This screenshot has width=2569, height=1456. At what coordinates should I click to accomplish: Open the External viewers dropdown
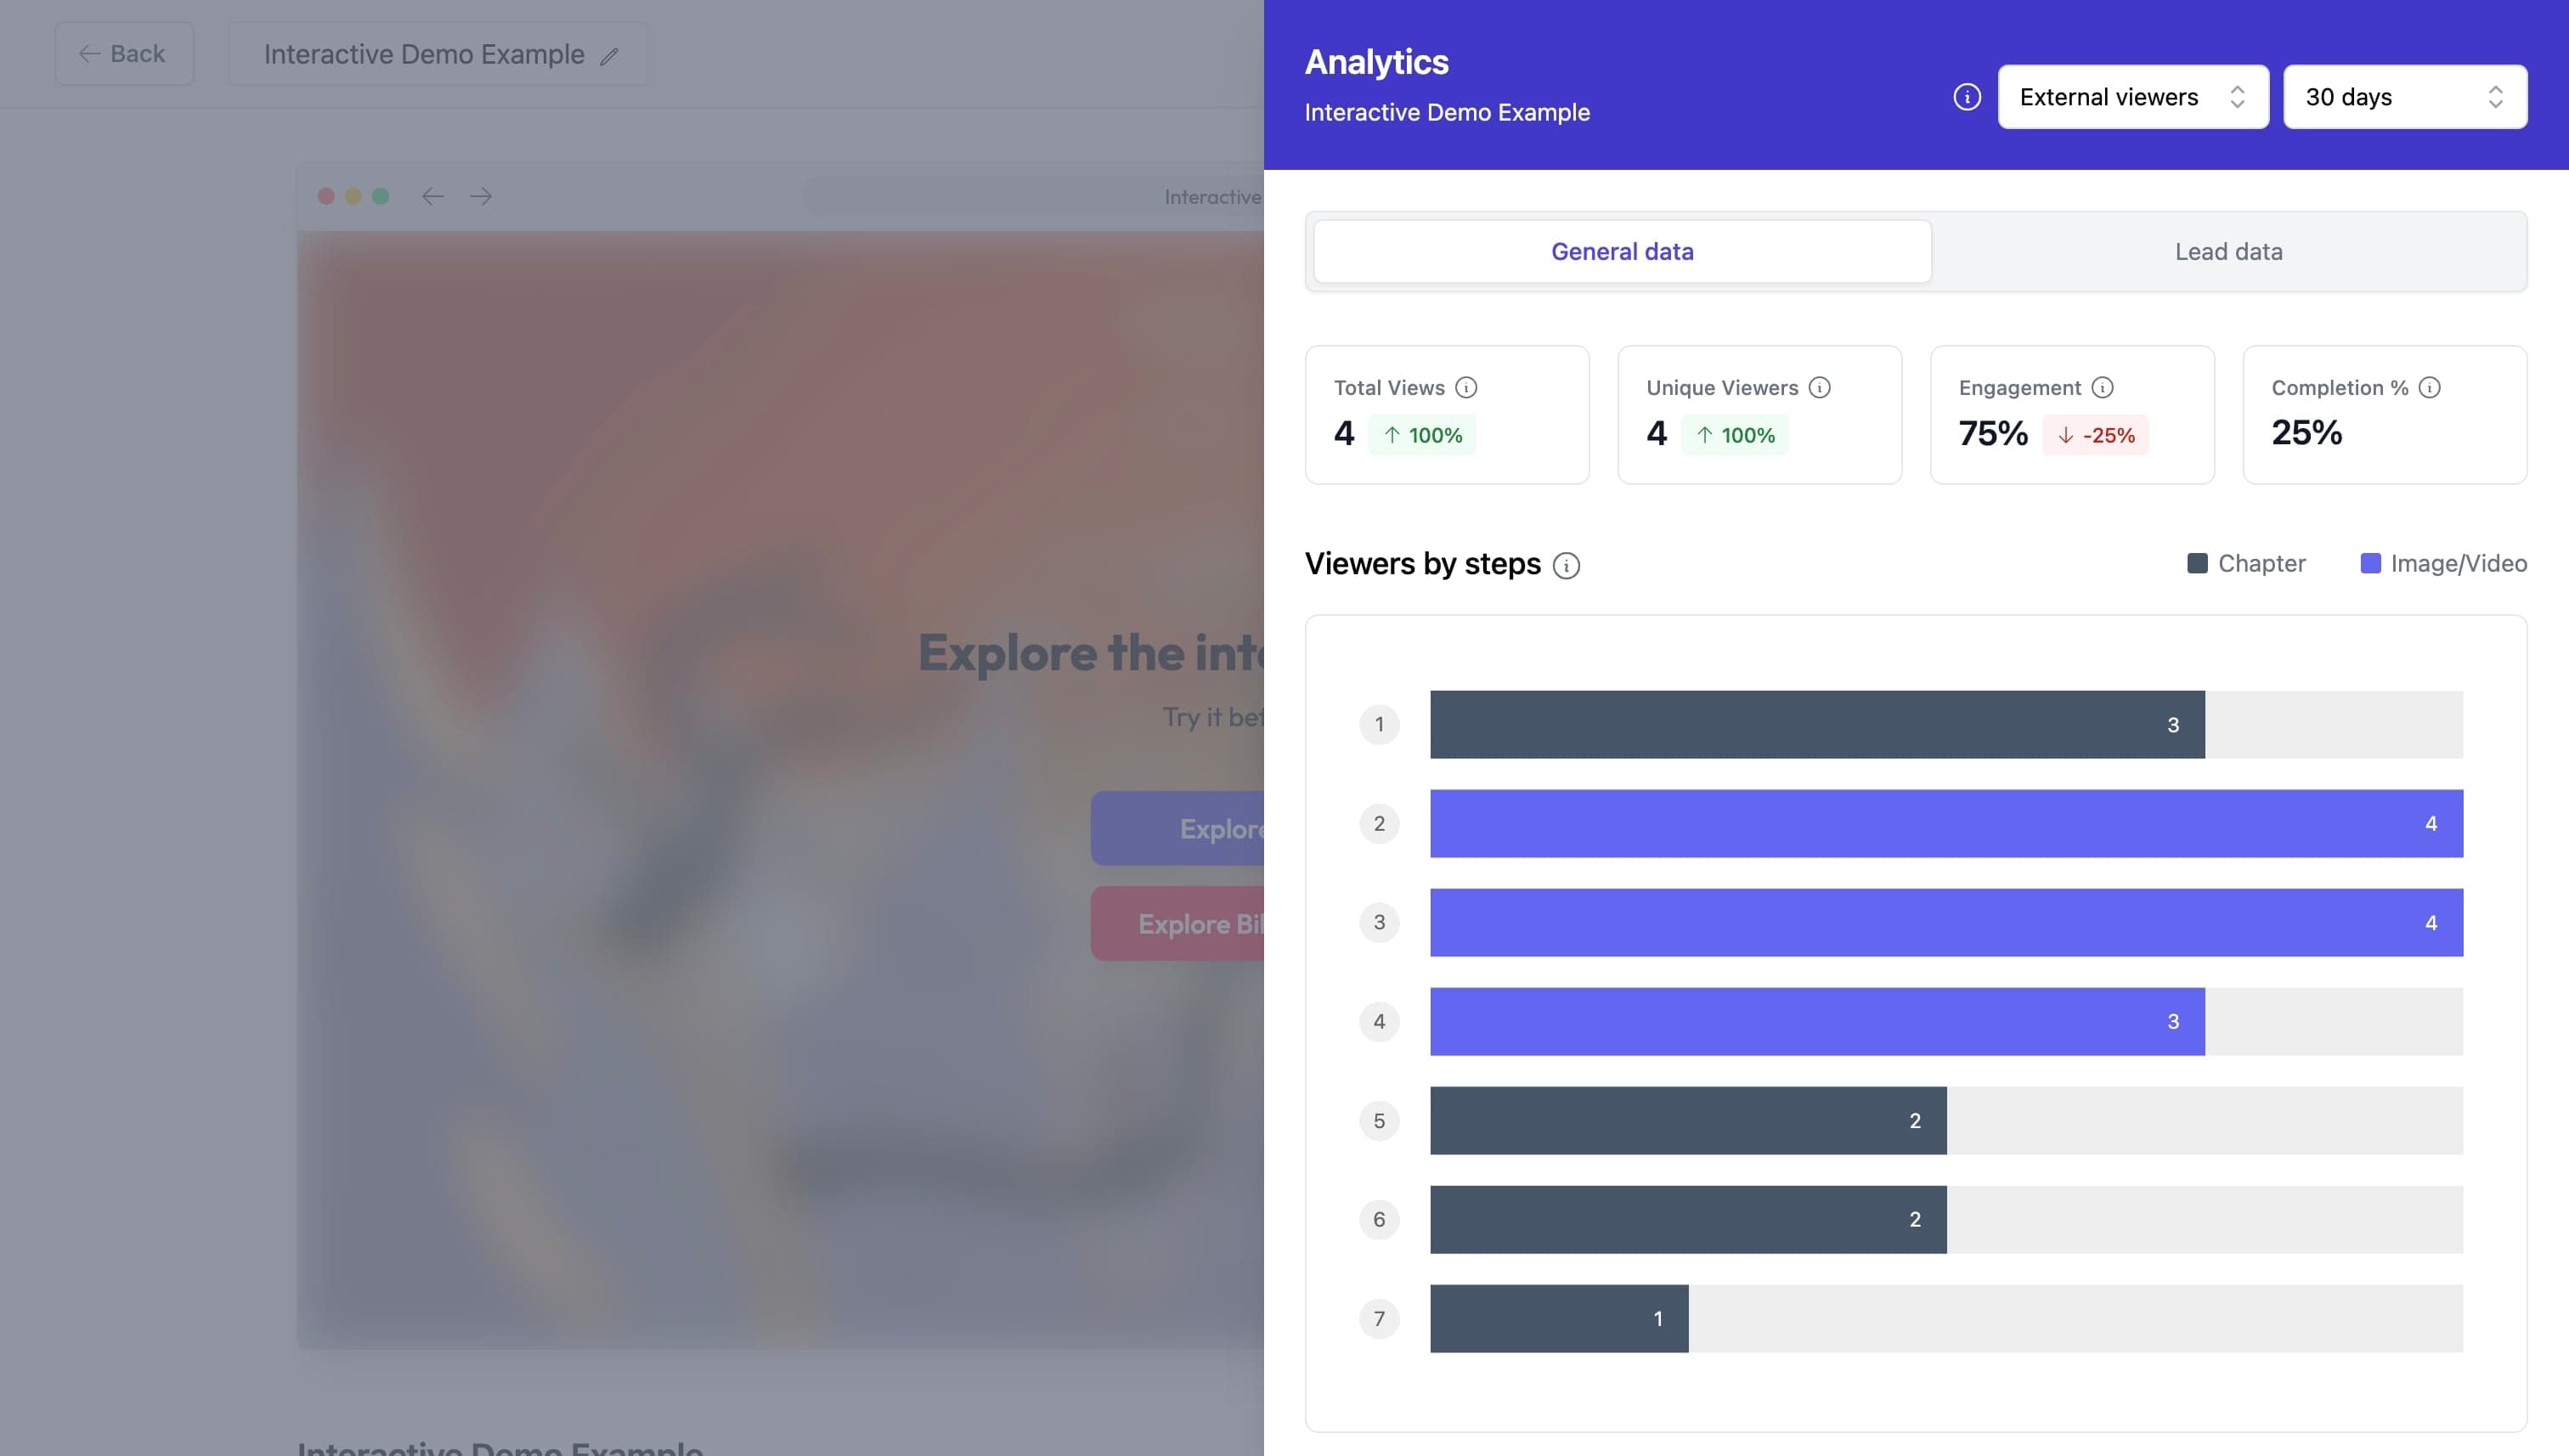pyautogui.click(x=2133, y=97)
